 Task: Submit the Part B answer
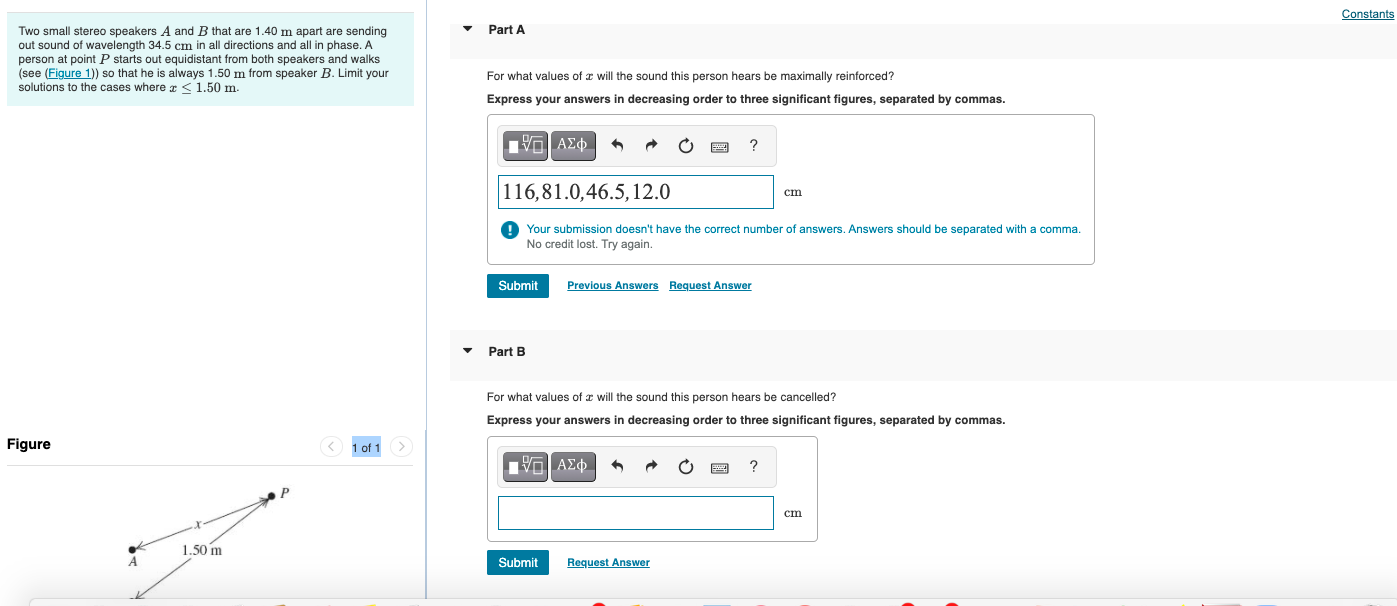point(518,562)
